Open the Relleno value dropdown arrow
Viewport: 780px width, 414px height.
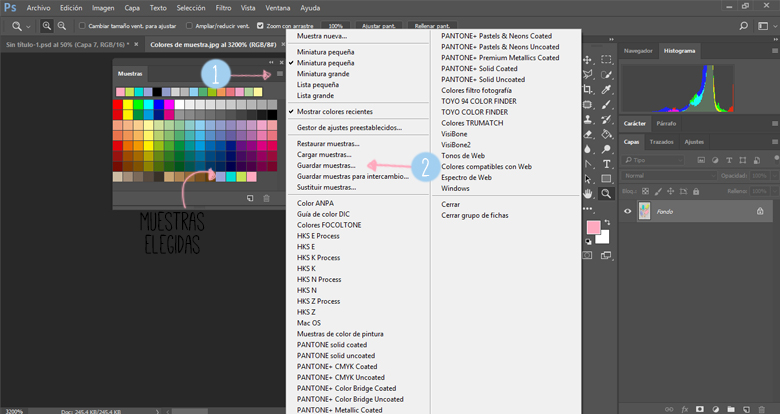[x=776, y=191]
